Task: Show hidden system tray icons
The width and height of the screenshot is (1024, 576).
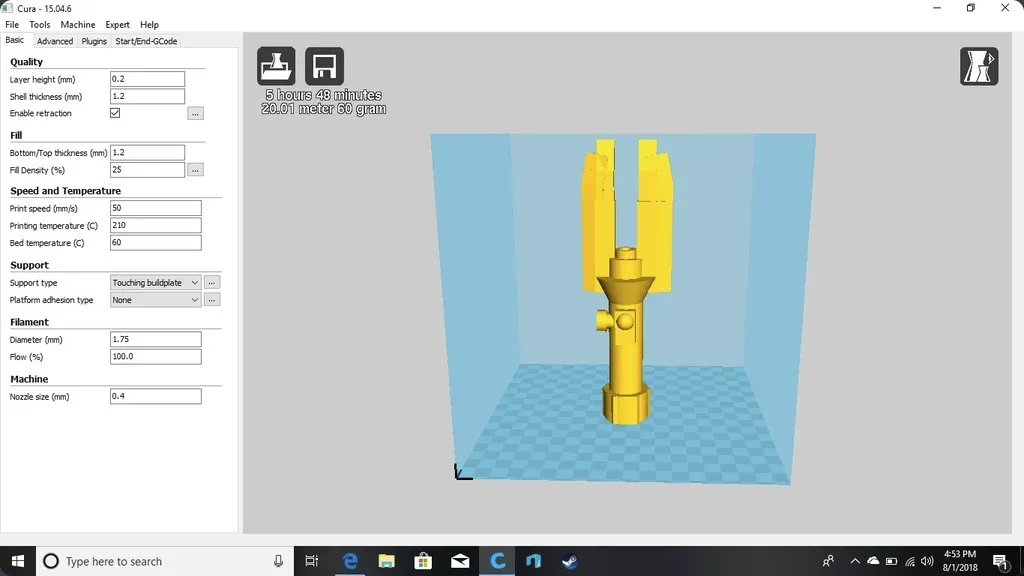Action: point(855,561)
